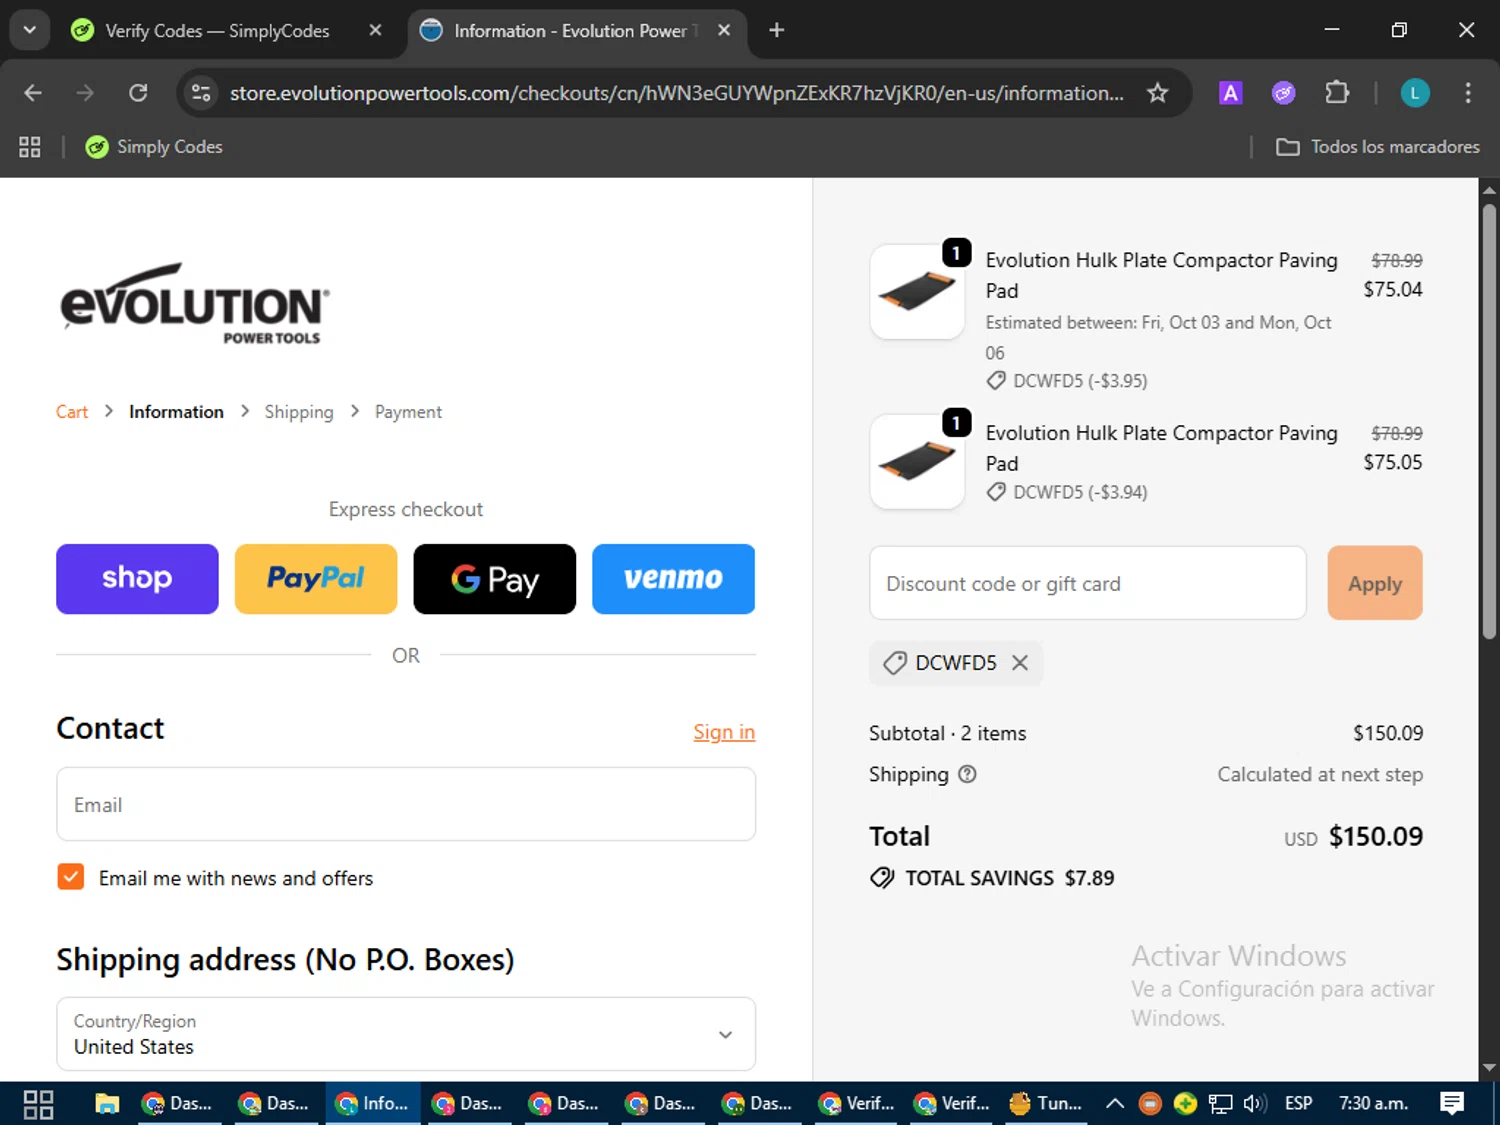Click first Paving Pad product thumbnail
Image resolution: width=1500 pixels, height=1125 pixels.
(x=917, y=292)
